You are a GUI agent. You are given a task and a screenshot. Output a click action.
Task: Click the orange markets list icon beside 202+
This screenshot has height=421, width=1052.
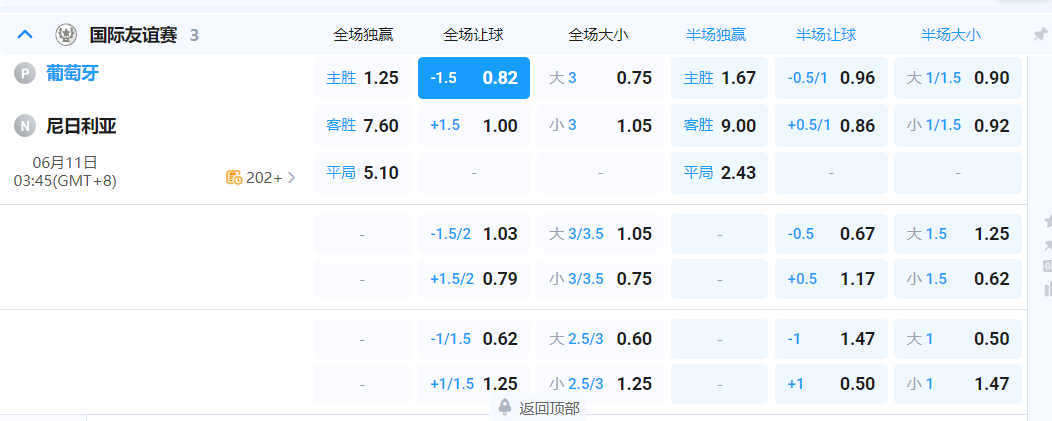coord(234,178)
